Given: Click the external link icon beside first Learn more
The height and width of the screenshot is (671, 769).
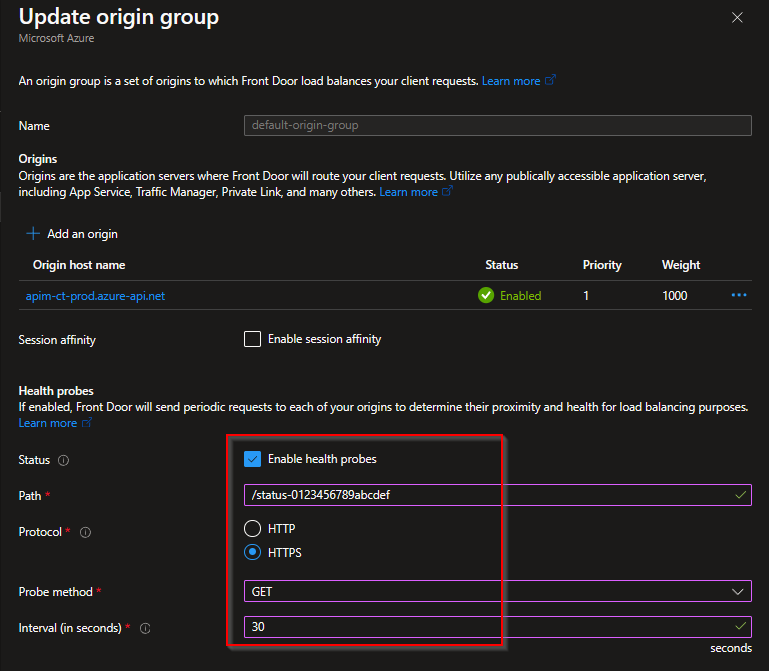Looking at the screenshot, I should click(x=550, y=79).
